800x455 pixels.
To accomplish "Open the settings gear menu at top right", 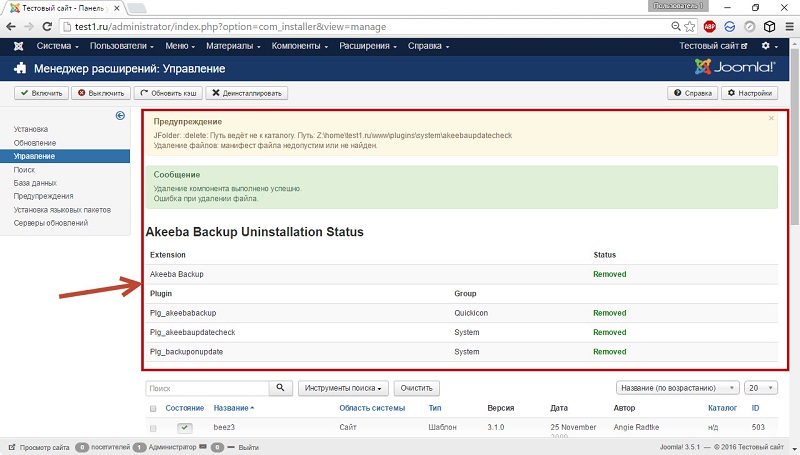I will (769, 46).
